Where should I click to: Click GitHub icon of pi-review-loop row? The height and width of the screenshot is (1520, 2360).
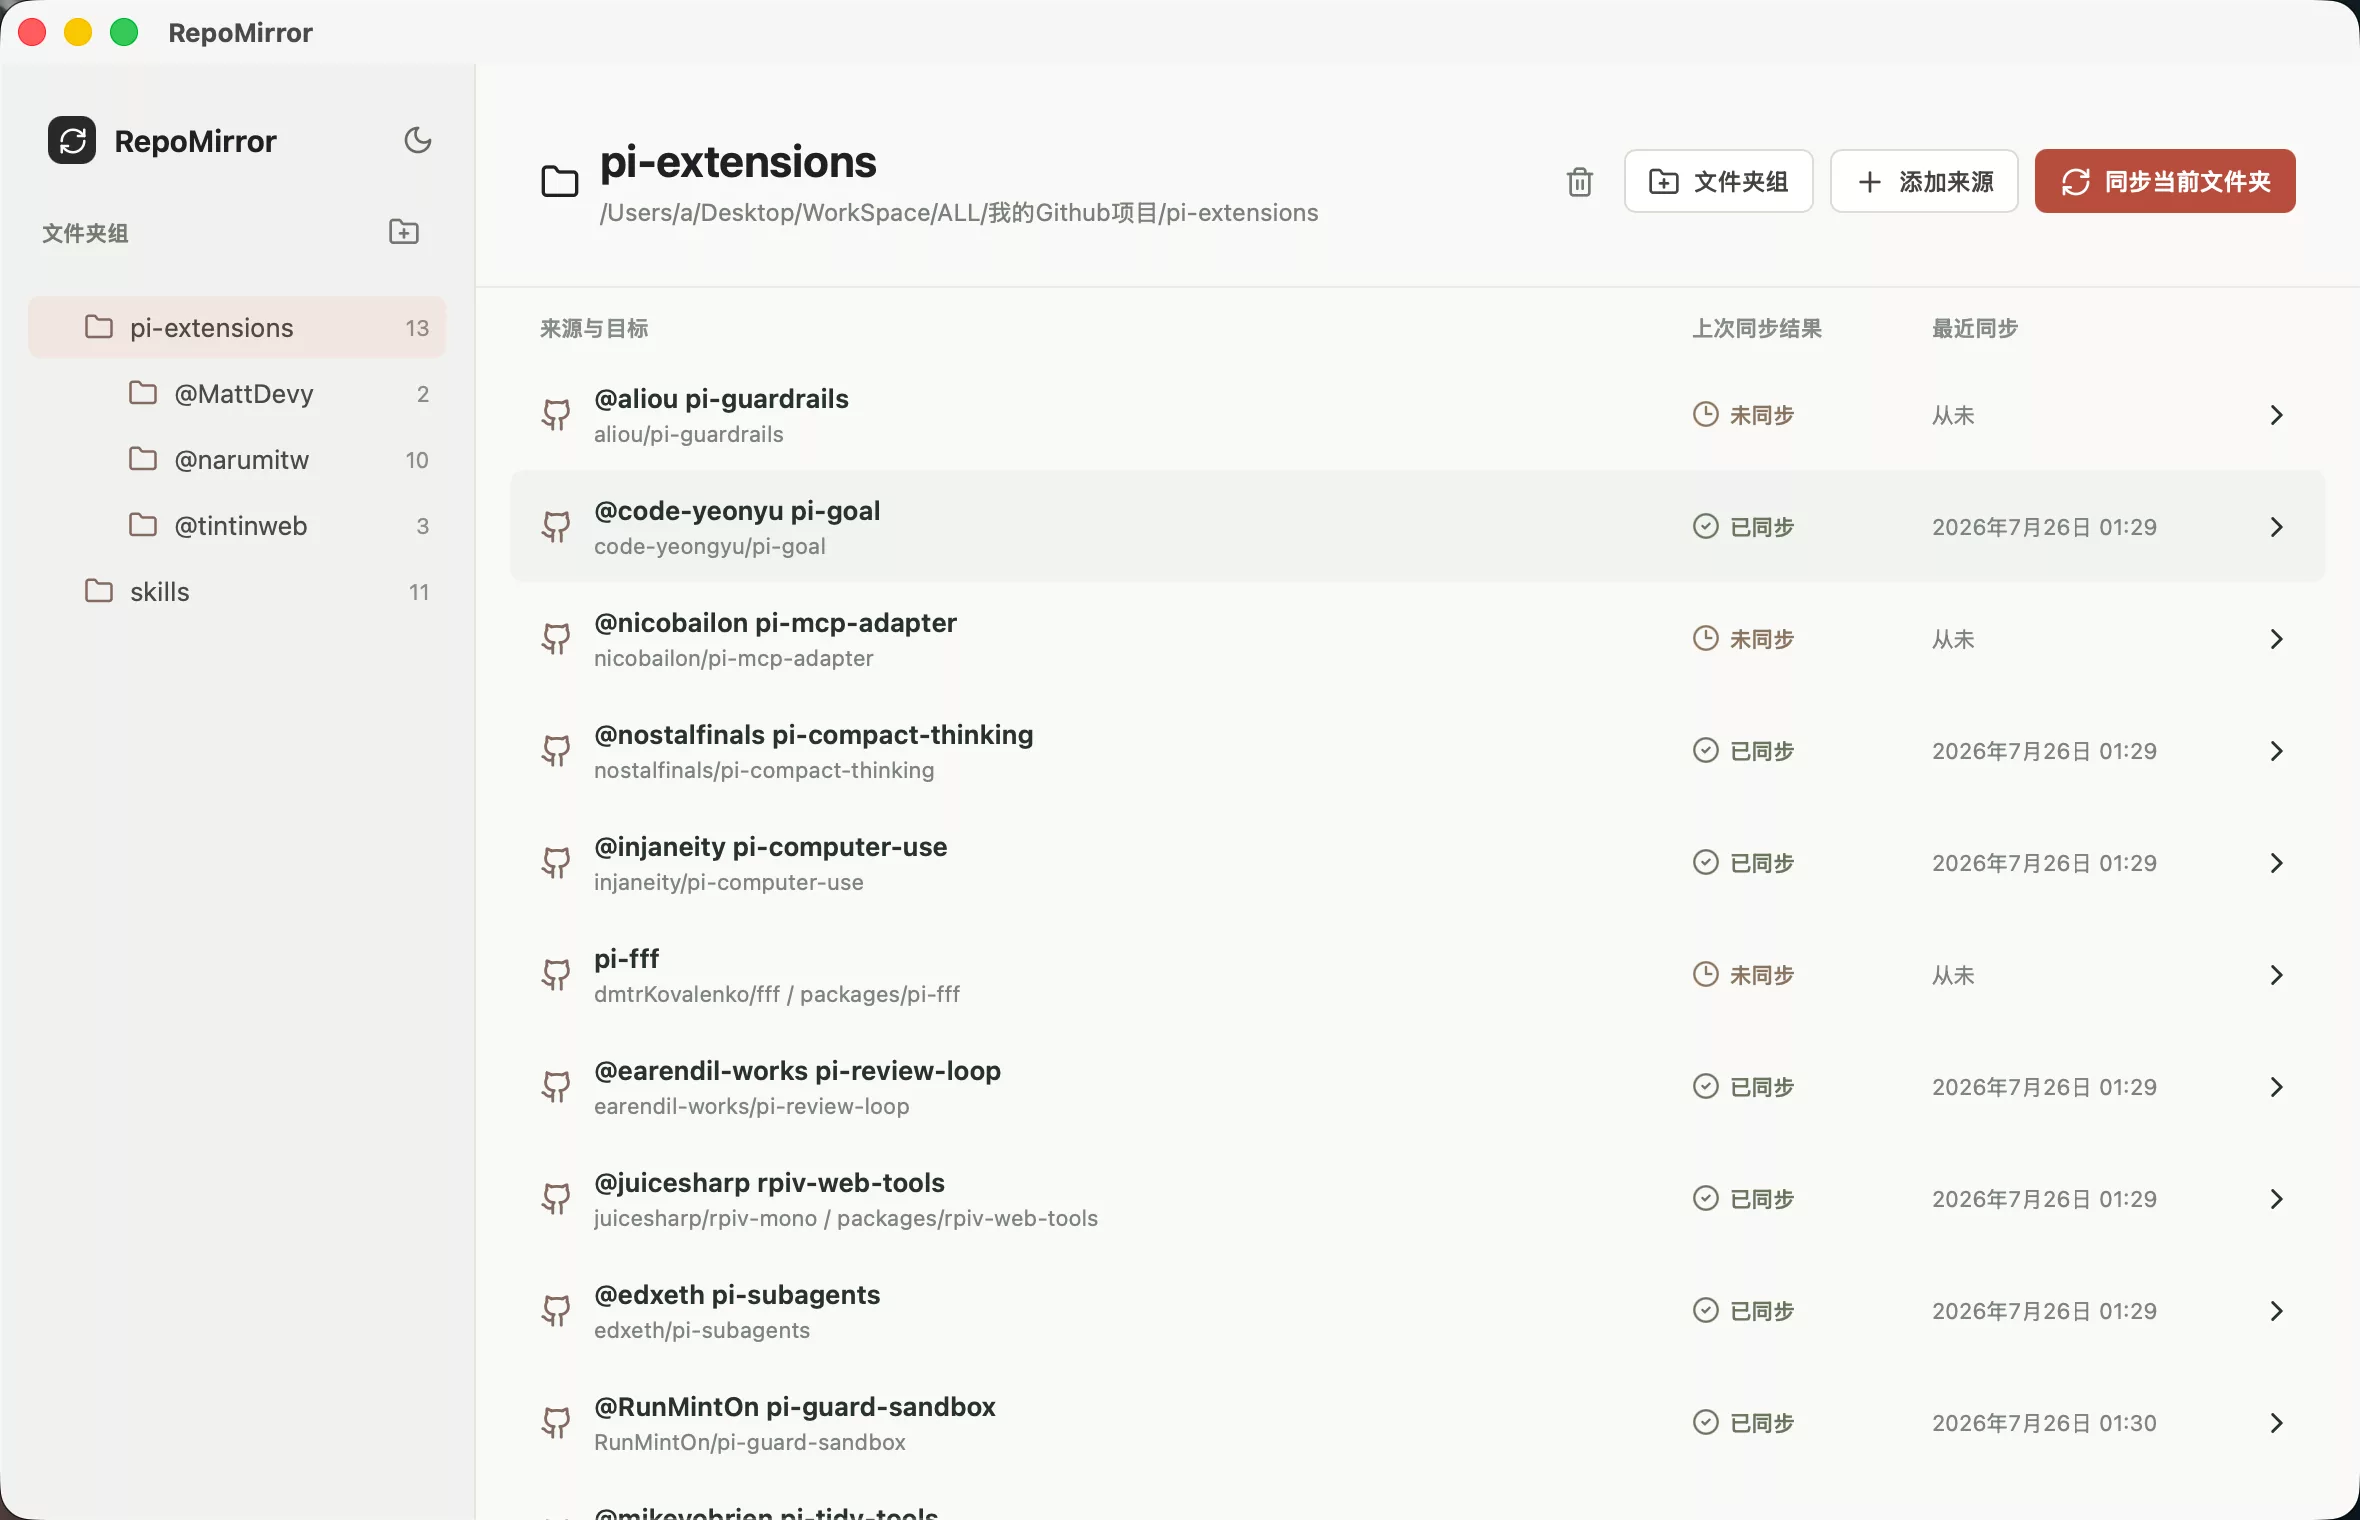(x=556, y=1086)
